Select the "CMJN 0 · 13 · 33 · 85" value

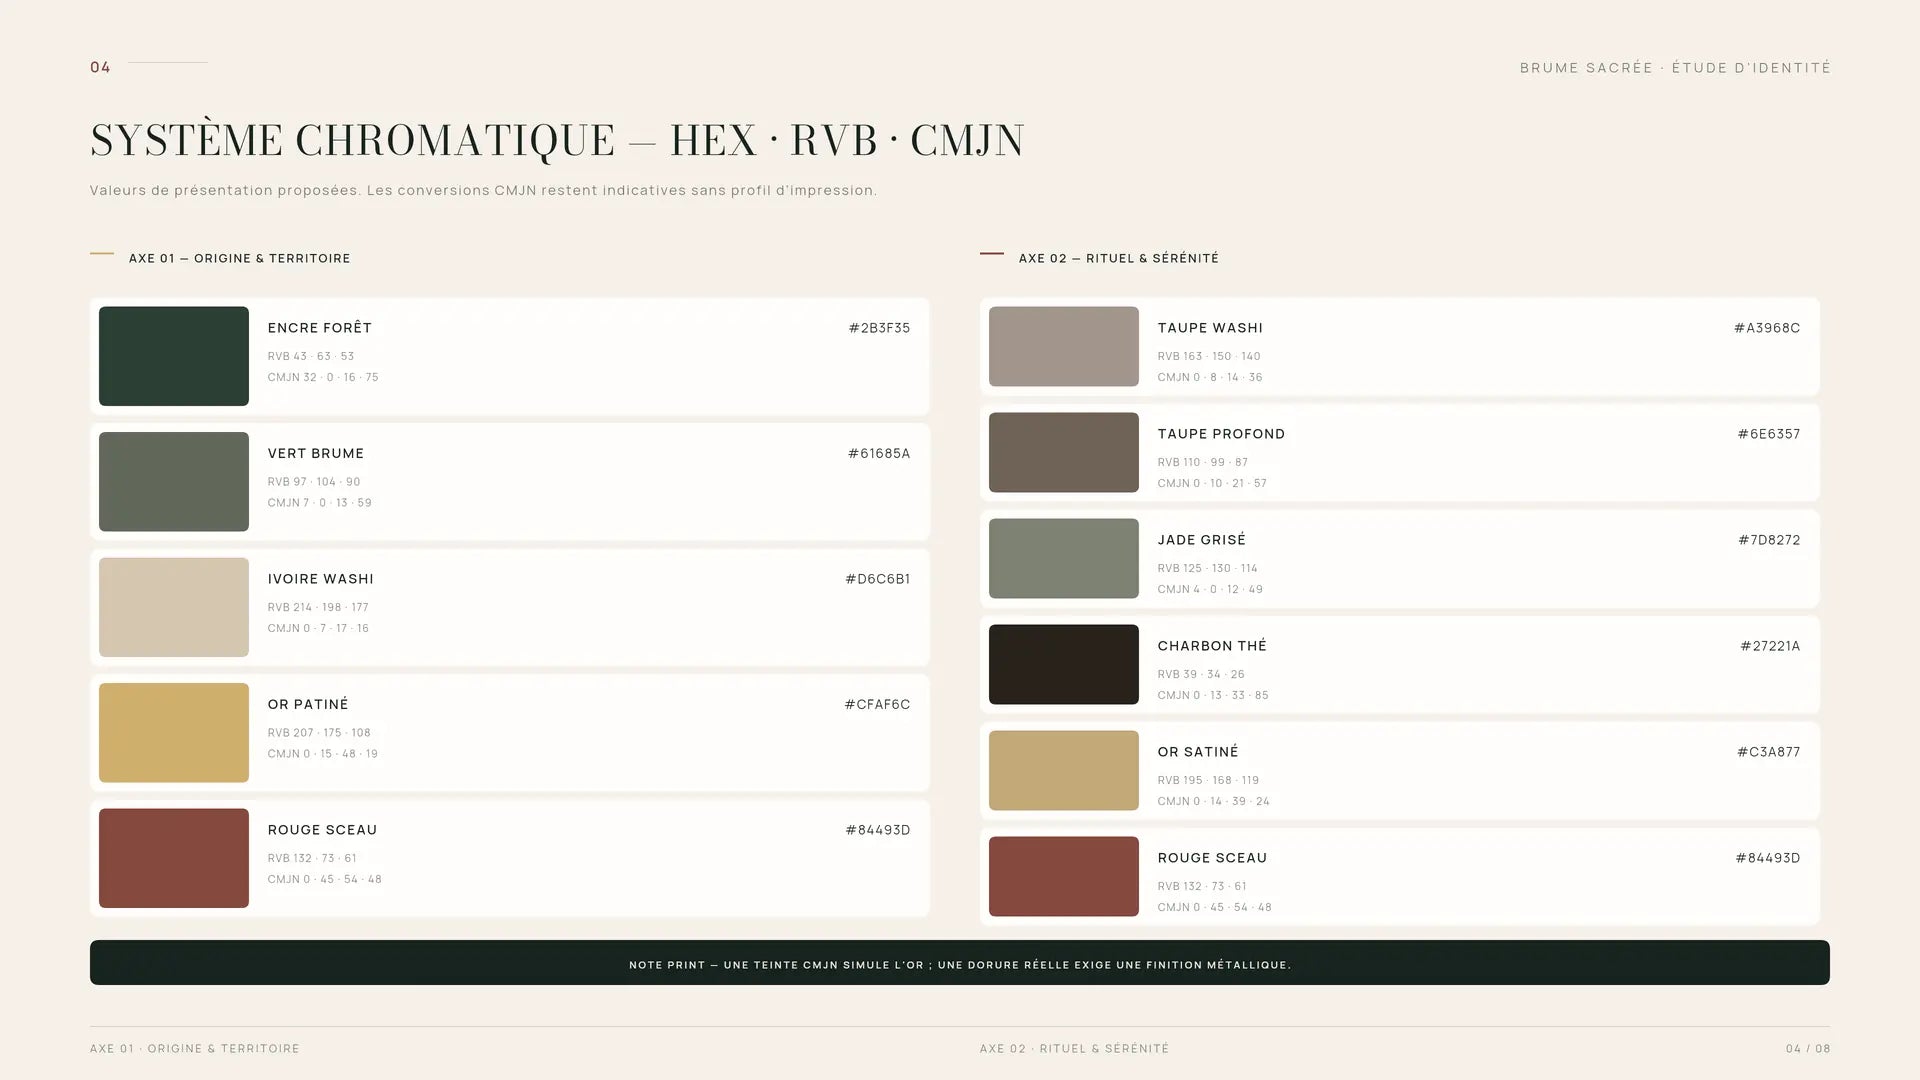pos(1213,695)
